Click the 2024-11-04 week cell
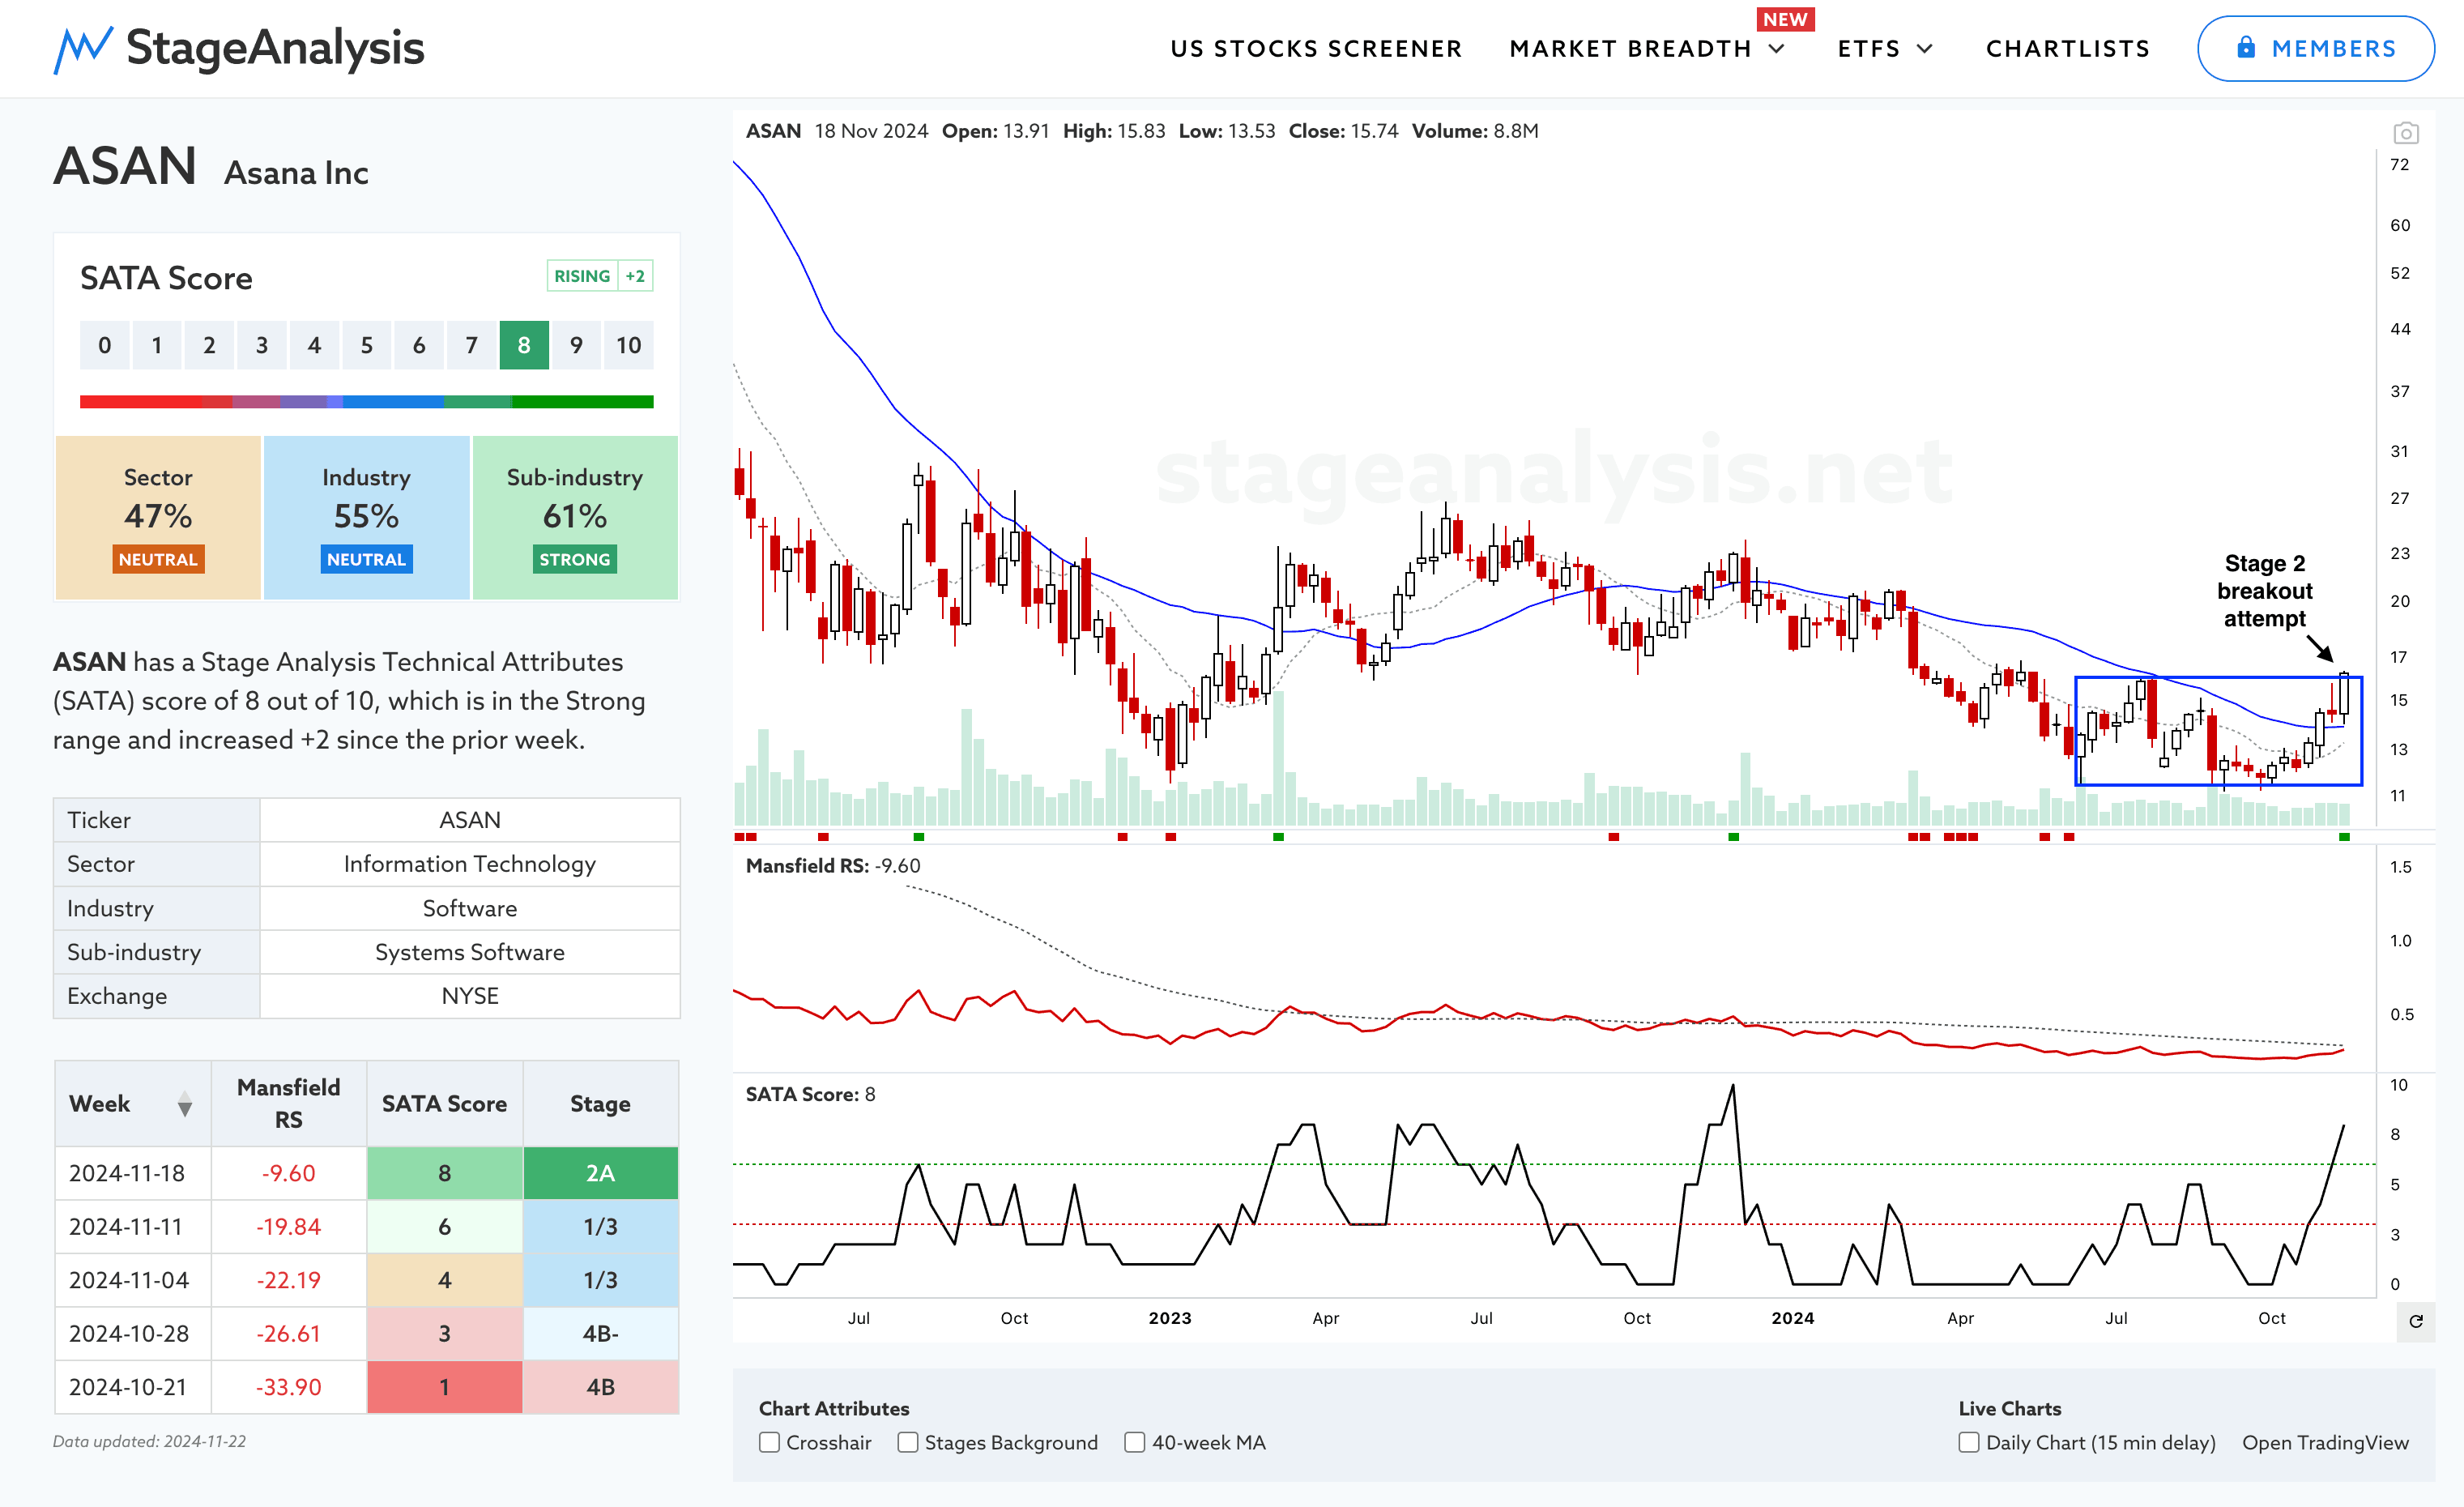Image resolution: width=2464 pixels, height=1507 pixels. pyautogui.click(x=133, y=1280)
